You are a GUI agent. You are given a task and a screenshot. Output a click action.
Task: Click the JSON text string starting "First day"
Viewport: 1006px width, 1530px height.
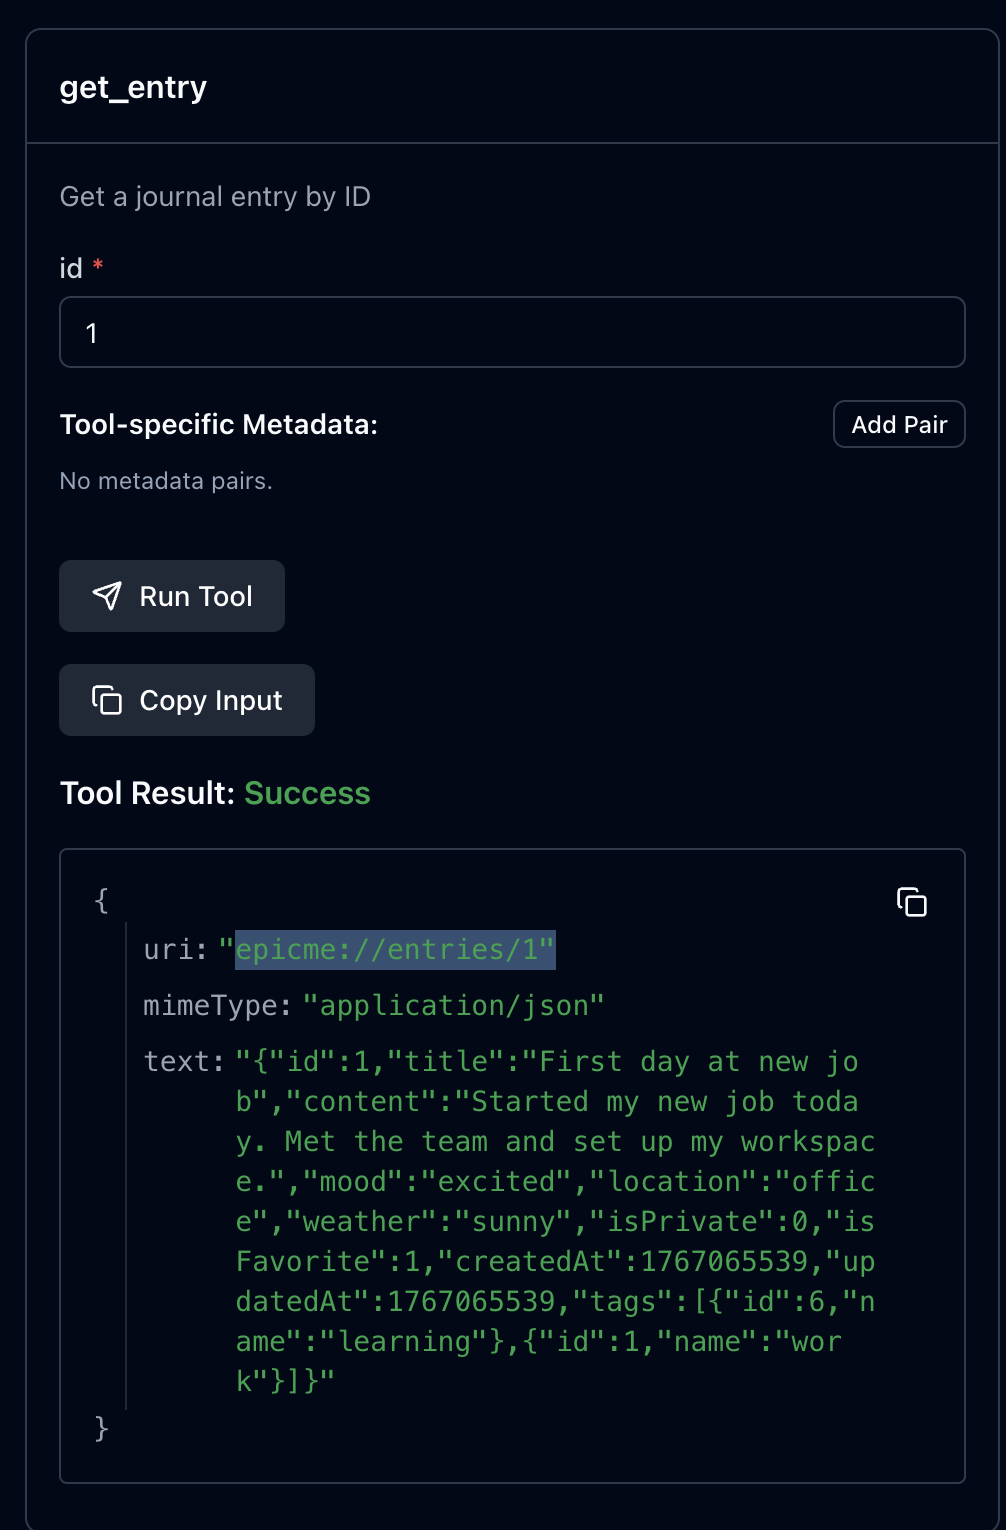[x=554, y=1221]
